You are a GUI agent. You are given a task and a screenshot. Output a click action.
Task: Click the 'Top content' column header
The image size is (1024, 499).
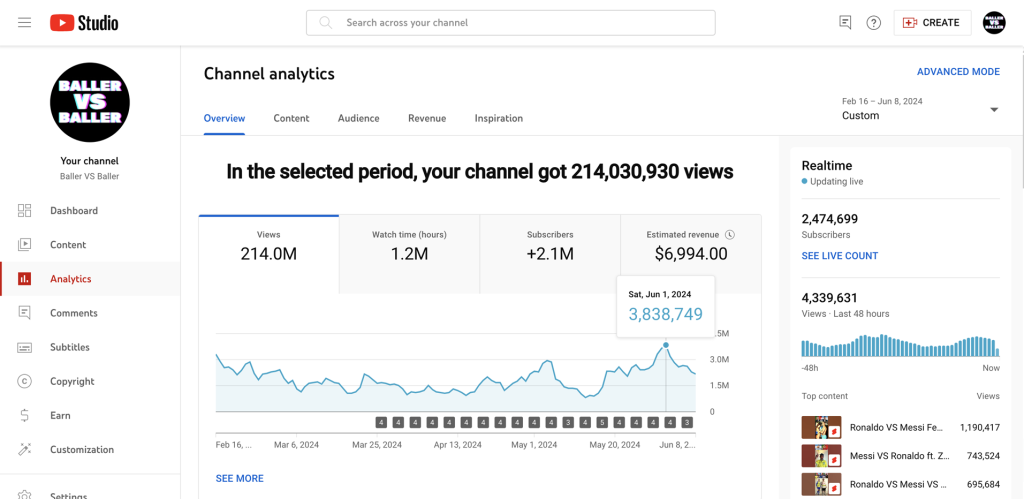click(x=825, y=396)
